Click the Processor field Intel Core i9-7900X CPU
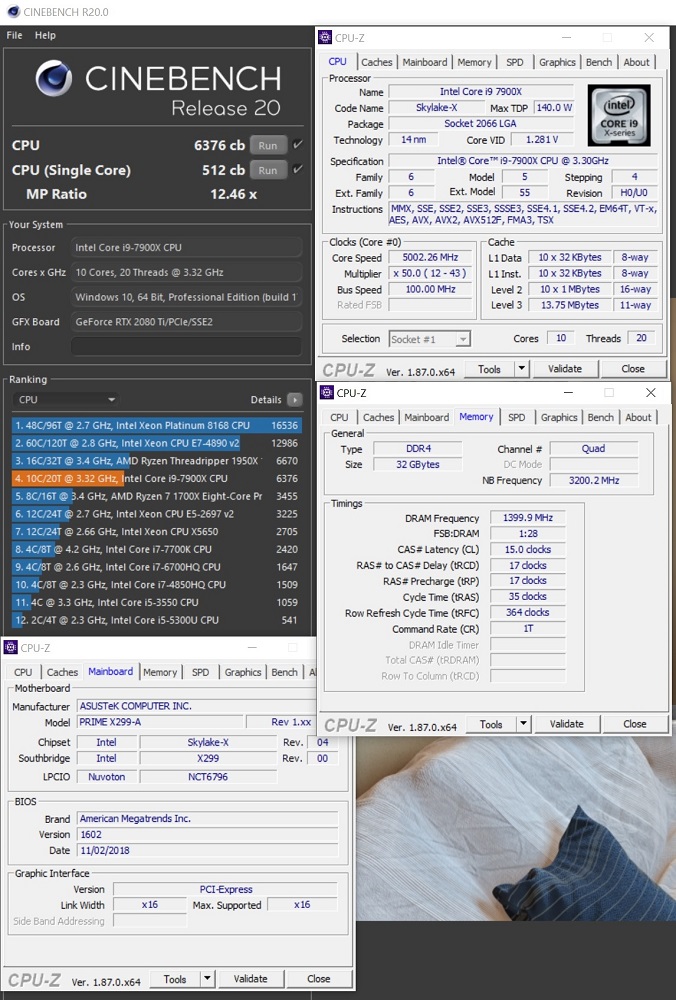 pos(186,247)
